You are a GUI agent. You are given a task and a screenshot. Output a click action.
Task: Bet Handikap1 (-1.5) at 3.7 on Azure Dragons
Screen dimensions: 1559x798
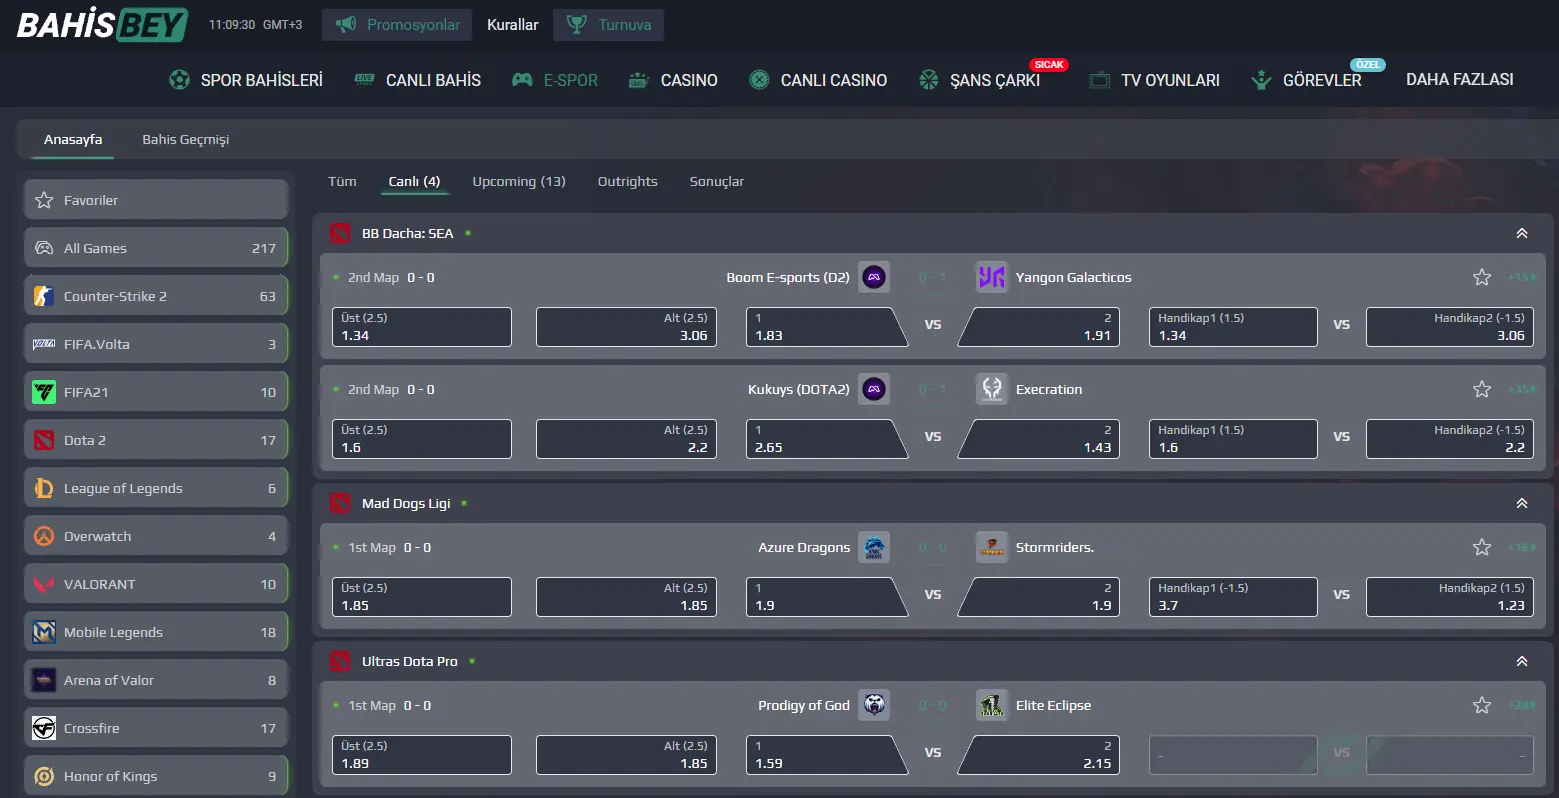[1233, 597]
